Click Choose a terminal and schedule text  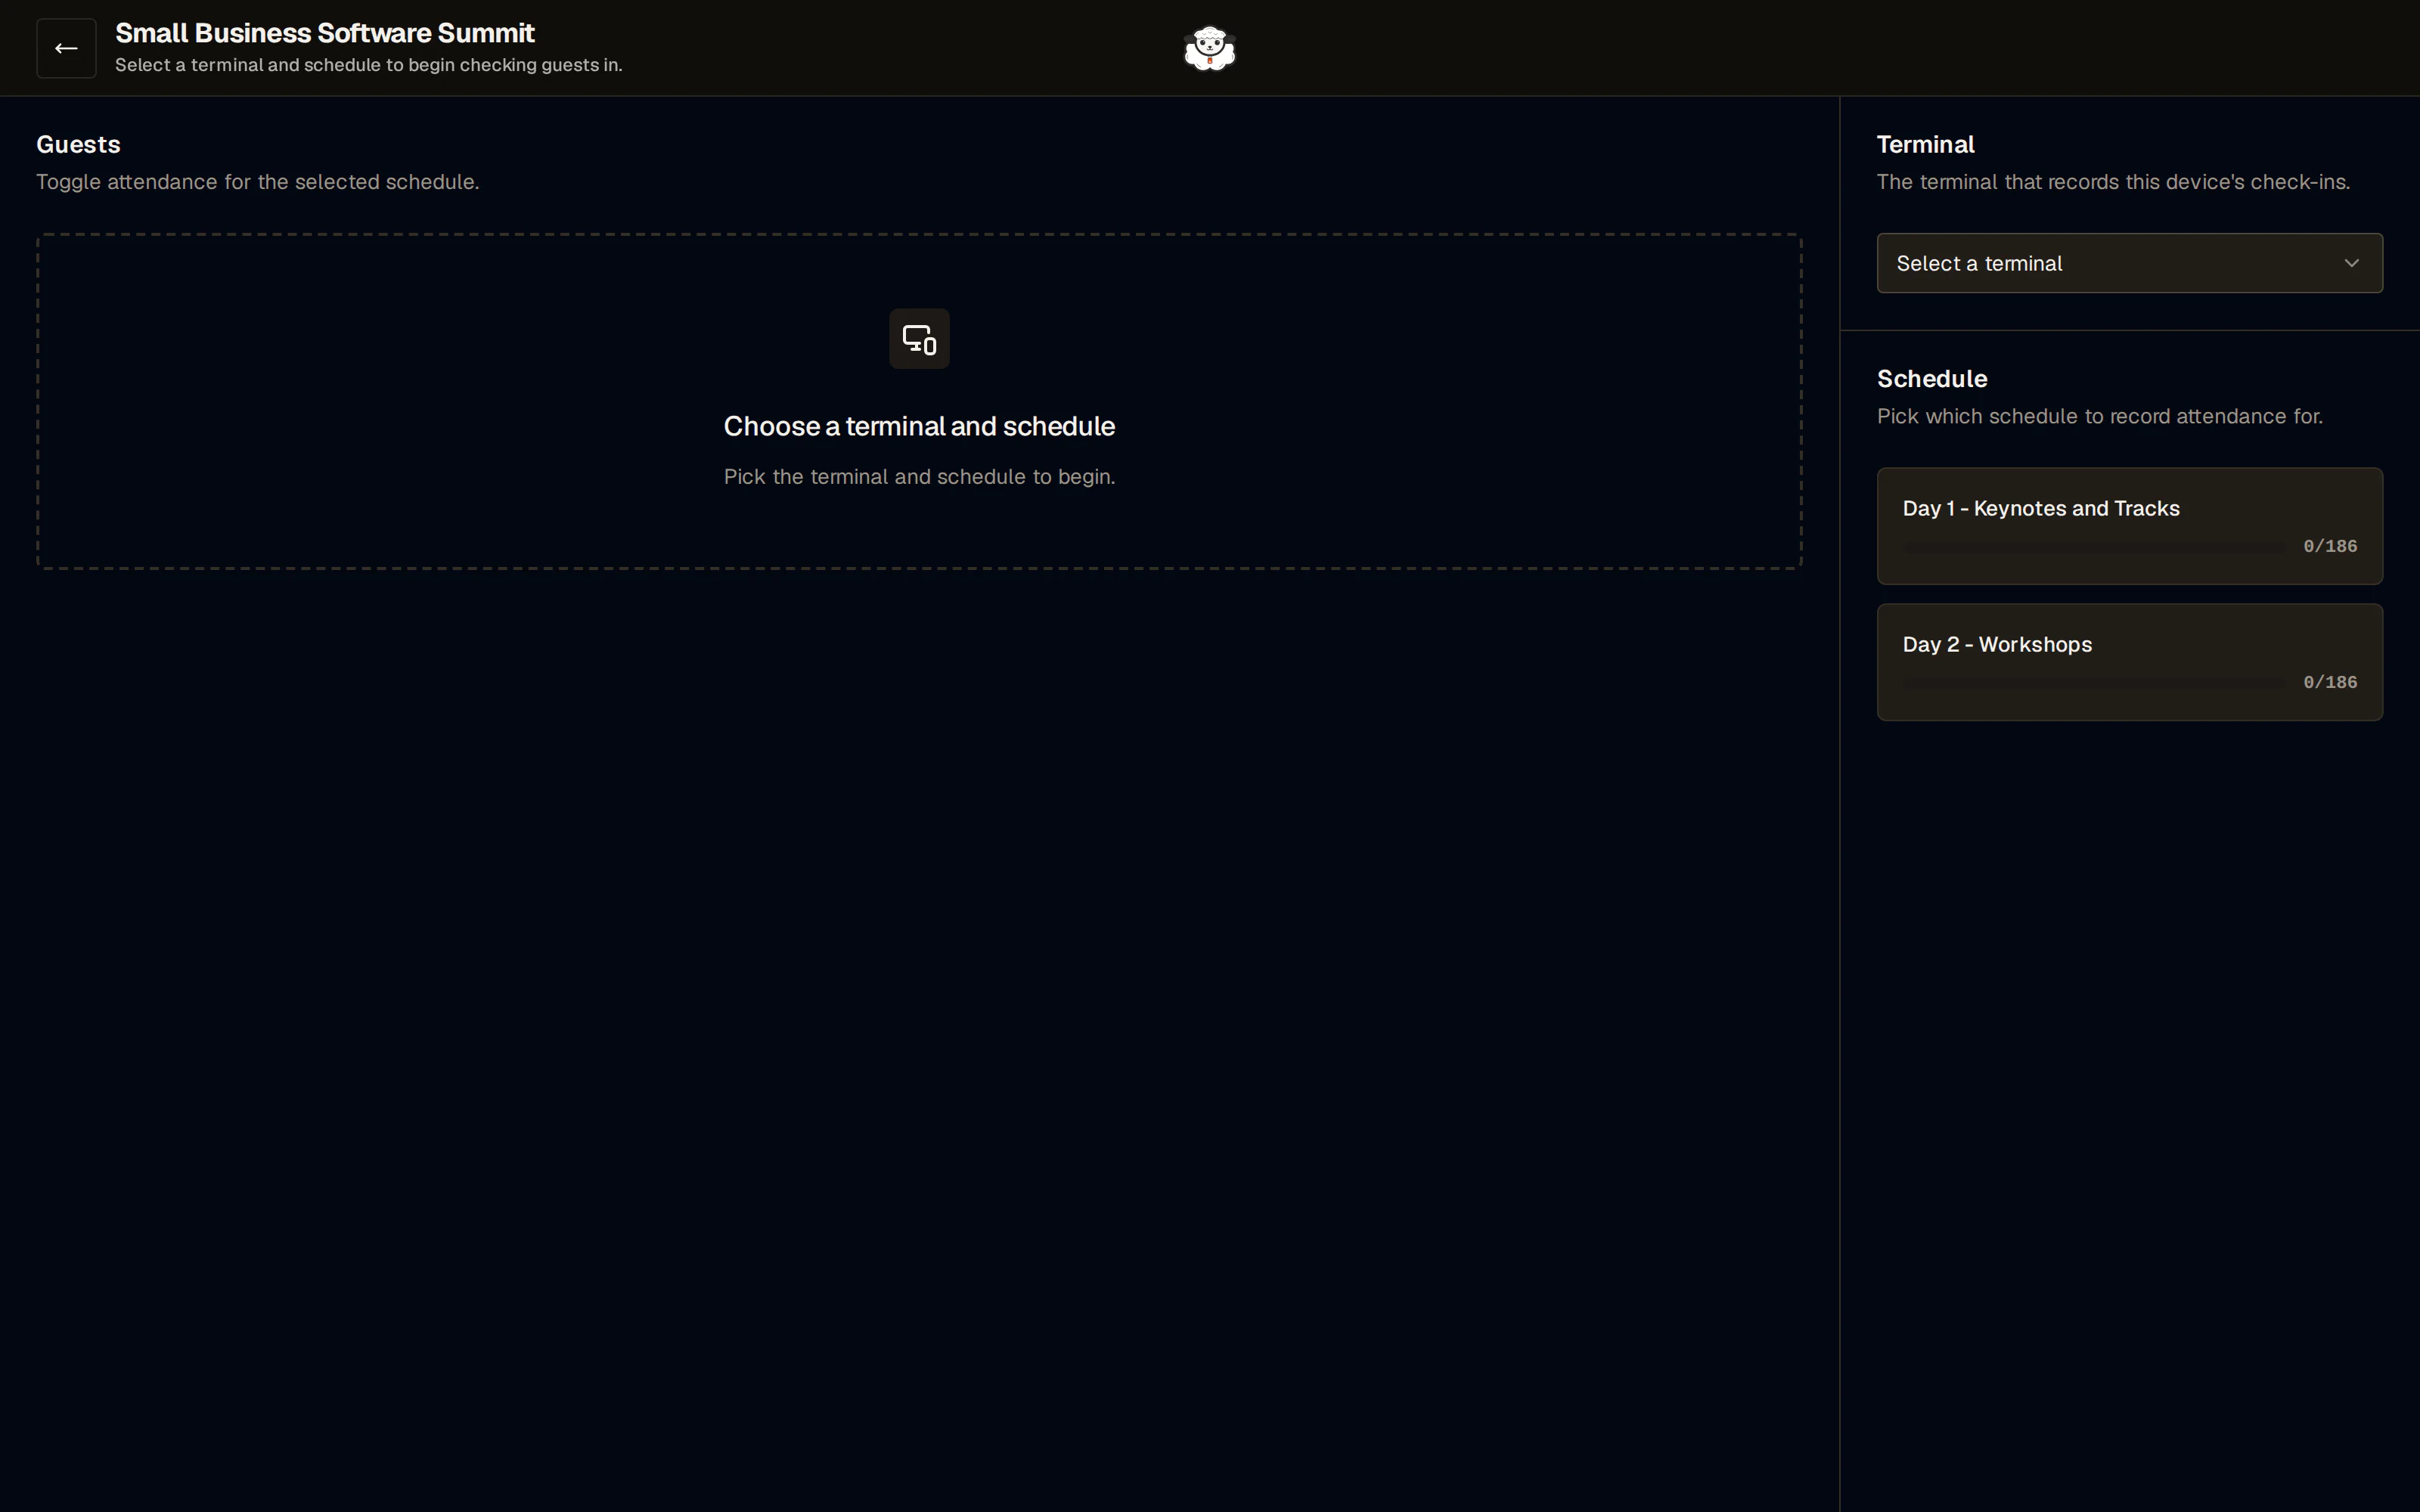click(919, 426)
